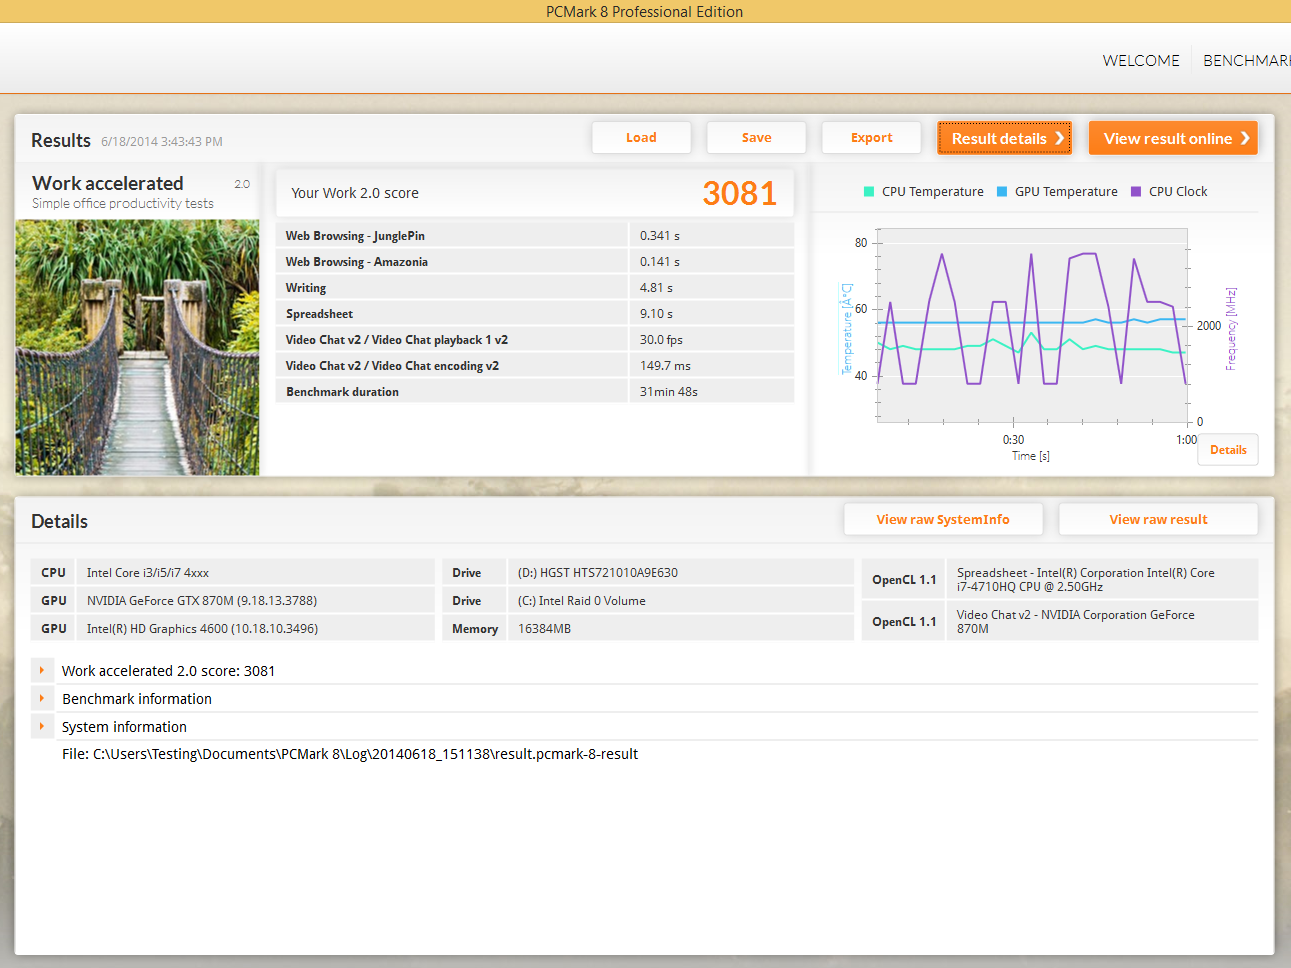The height and width of the screenshot is (968, 1291).
Task: Click the rope bridge thumbnail image
Action: (x=137, y=348)
